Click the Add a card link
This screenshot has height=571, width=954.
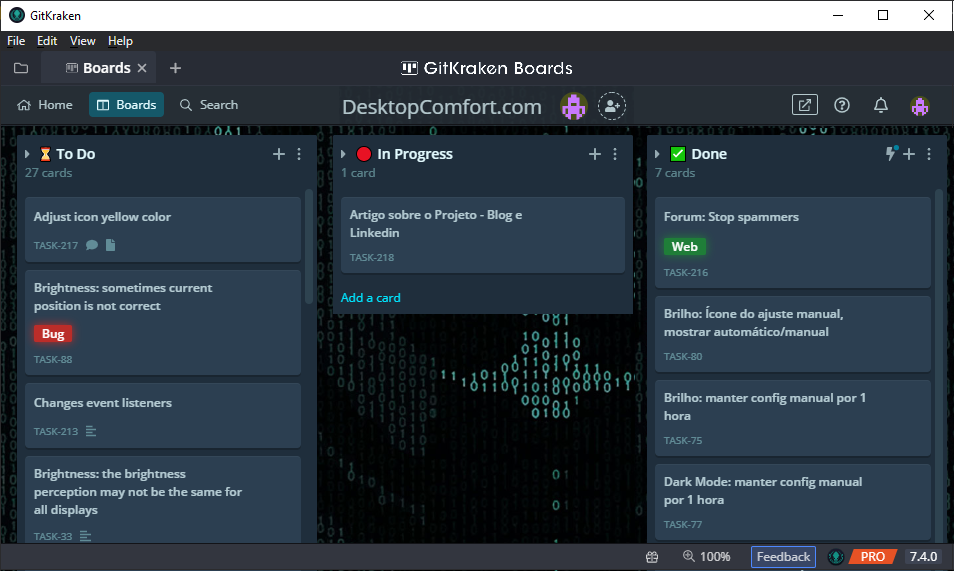coord(370,298)
